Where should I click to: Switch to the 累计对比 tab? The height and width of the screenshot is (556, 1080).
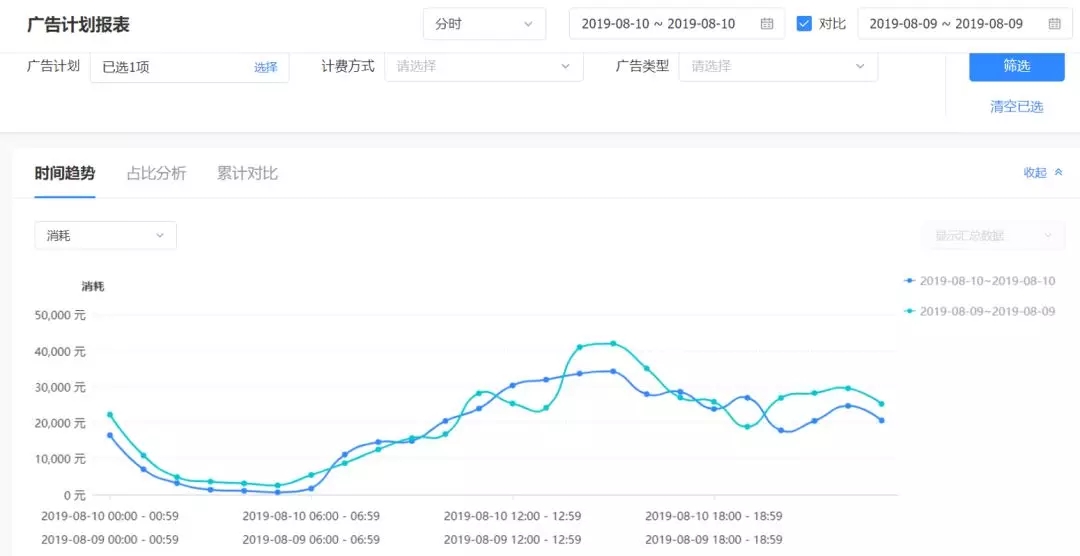247,173
